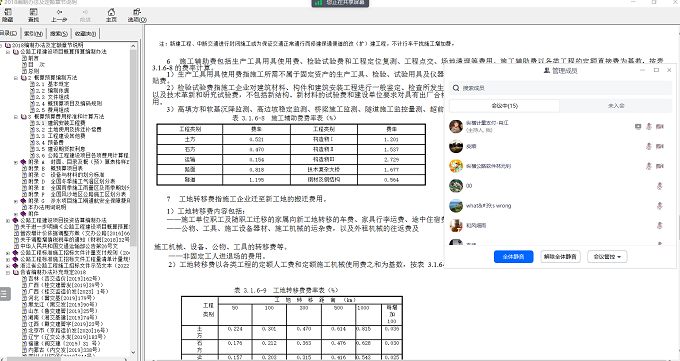
Task: Switch to the 未入会 tab
Action: coord(616,106)
